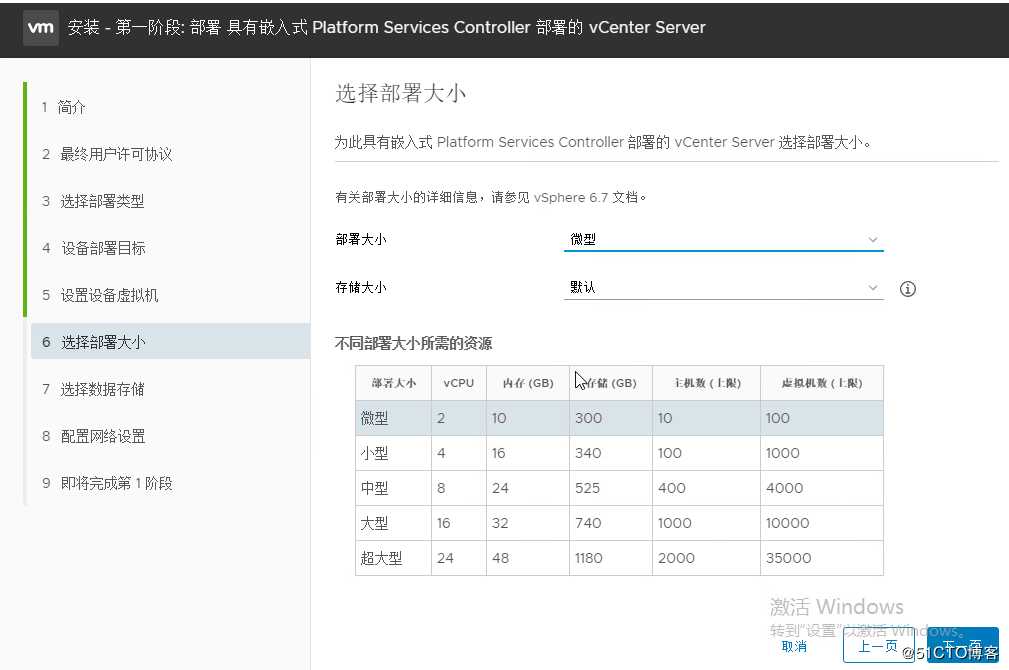The image size is (1009, 670).
Task: Click the 不同部署大小所需的资源 heading
Action: [413, 343]
